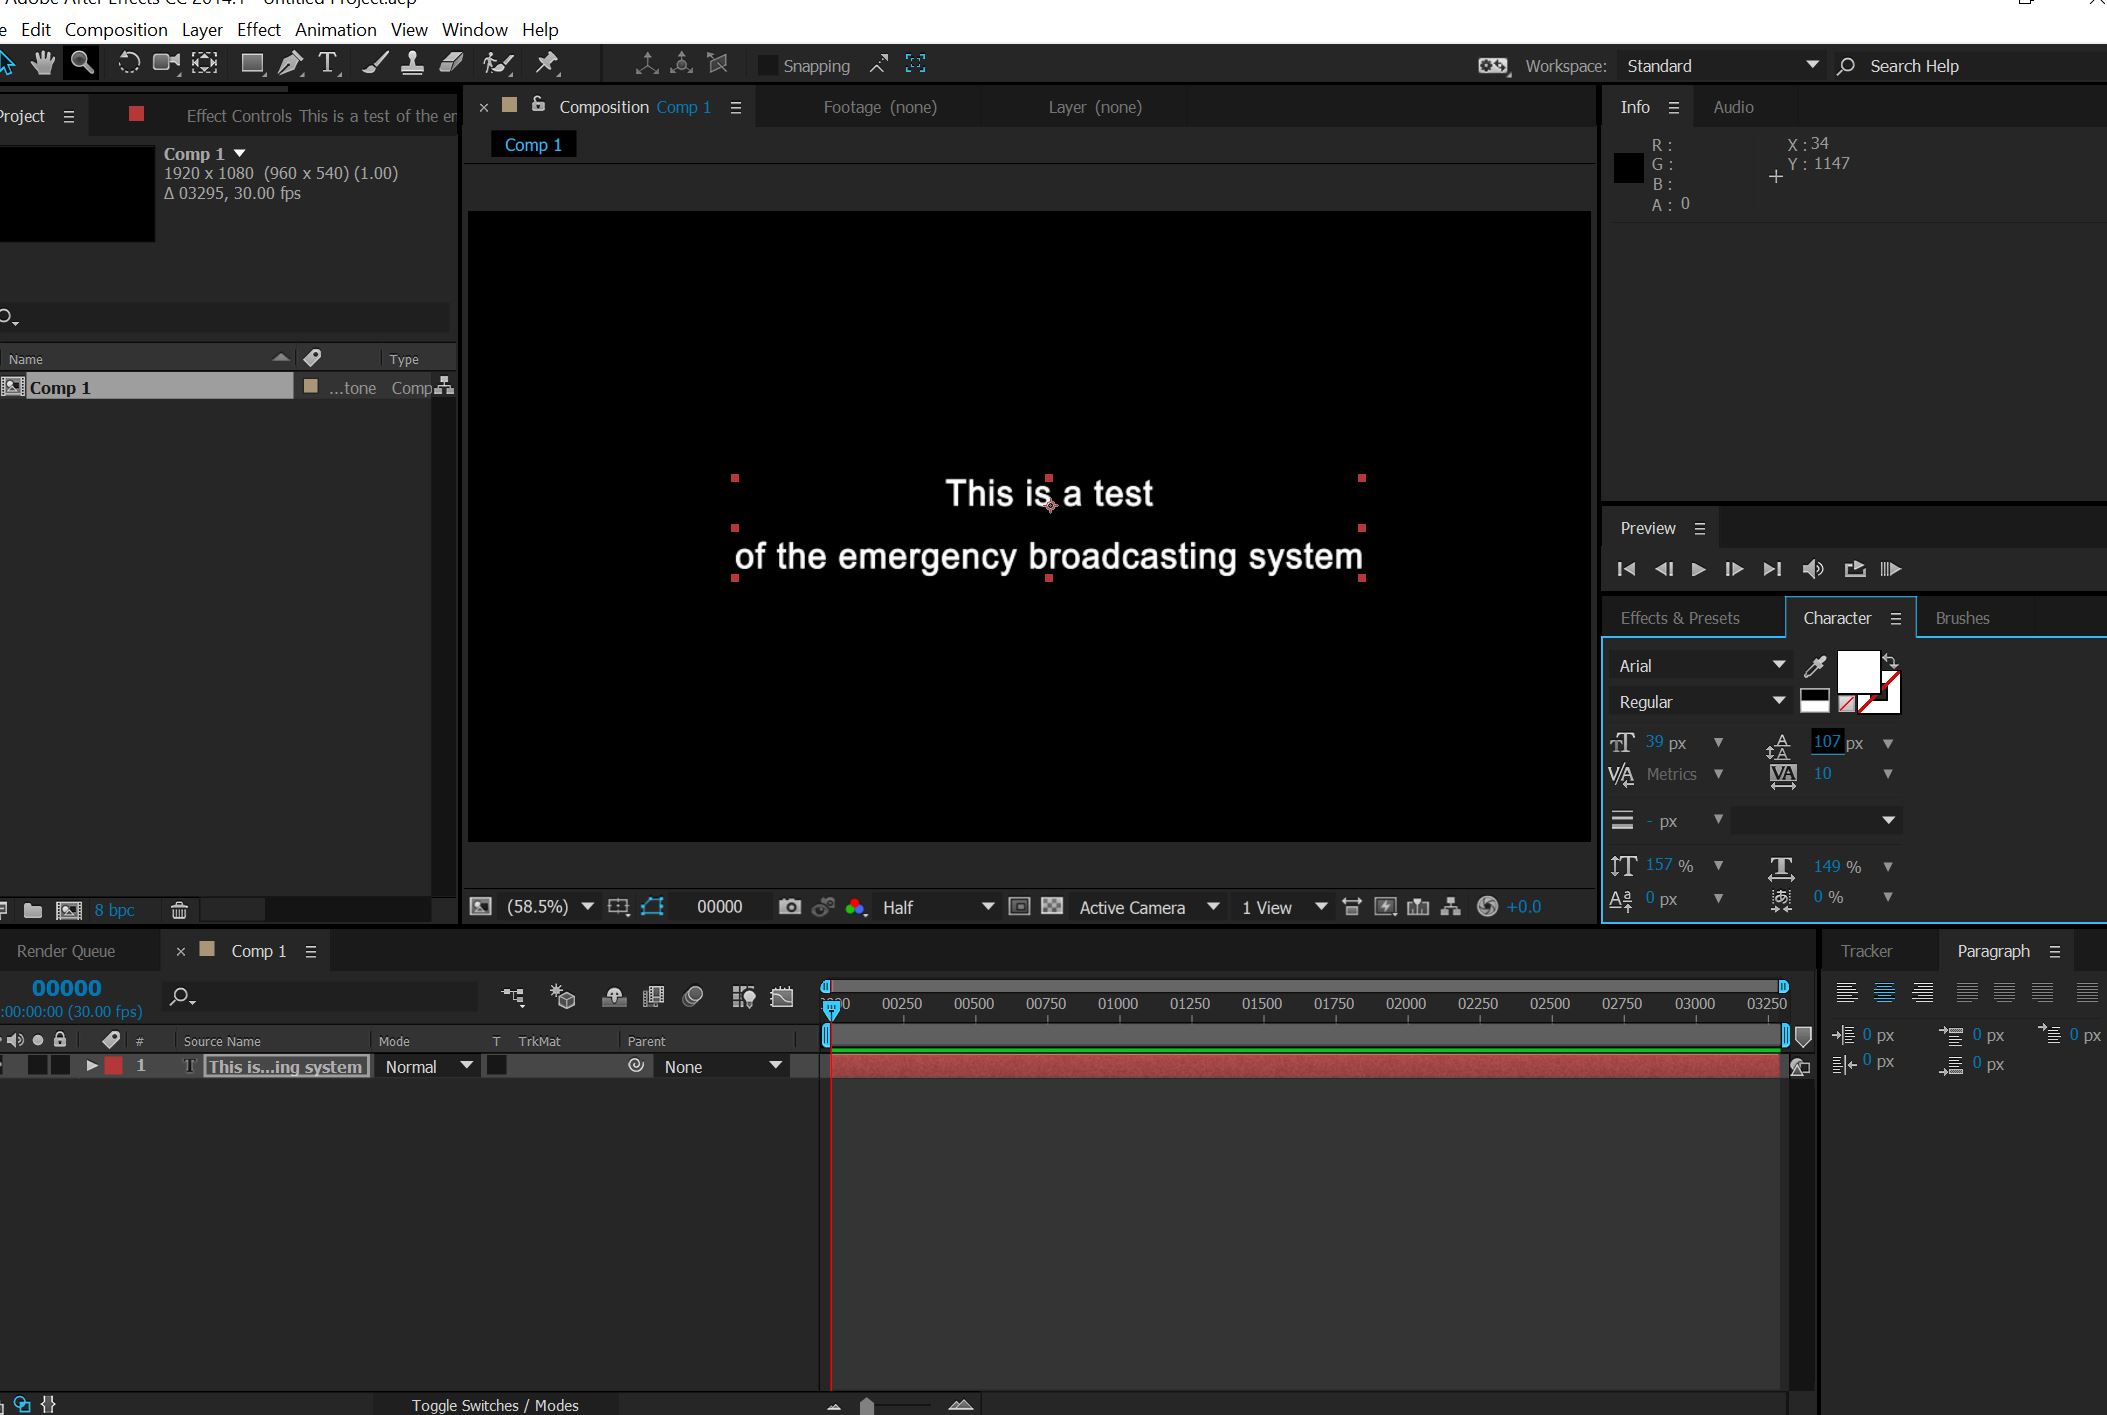
Task: Open the Animation menu
Action: click(x=335, y=30)
